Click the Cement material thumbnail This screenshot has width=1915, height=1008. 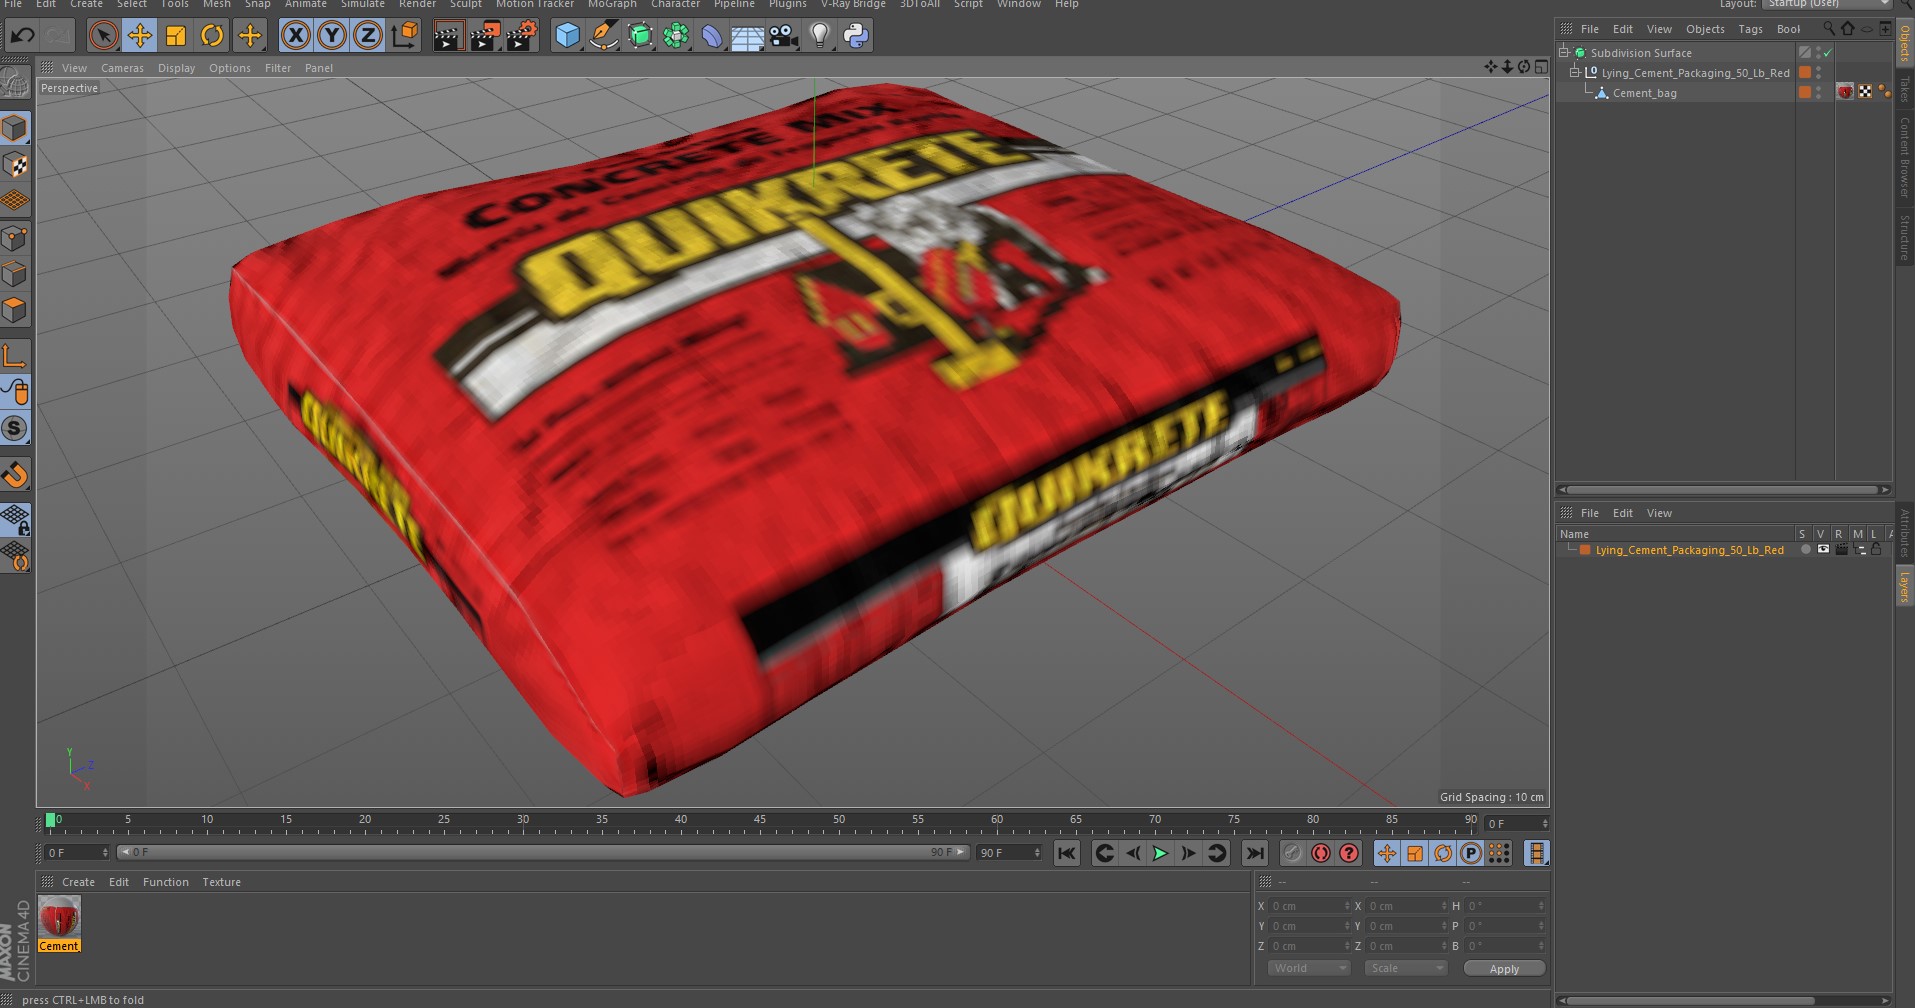click(x=59, y=917)
